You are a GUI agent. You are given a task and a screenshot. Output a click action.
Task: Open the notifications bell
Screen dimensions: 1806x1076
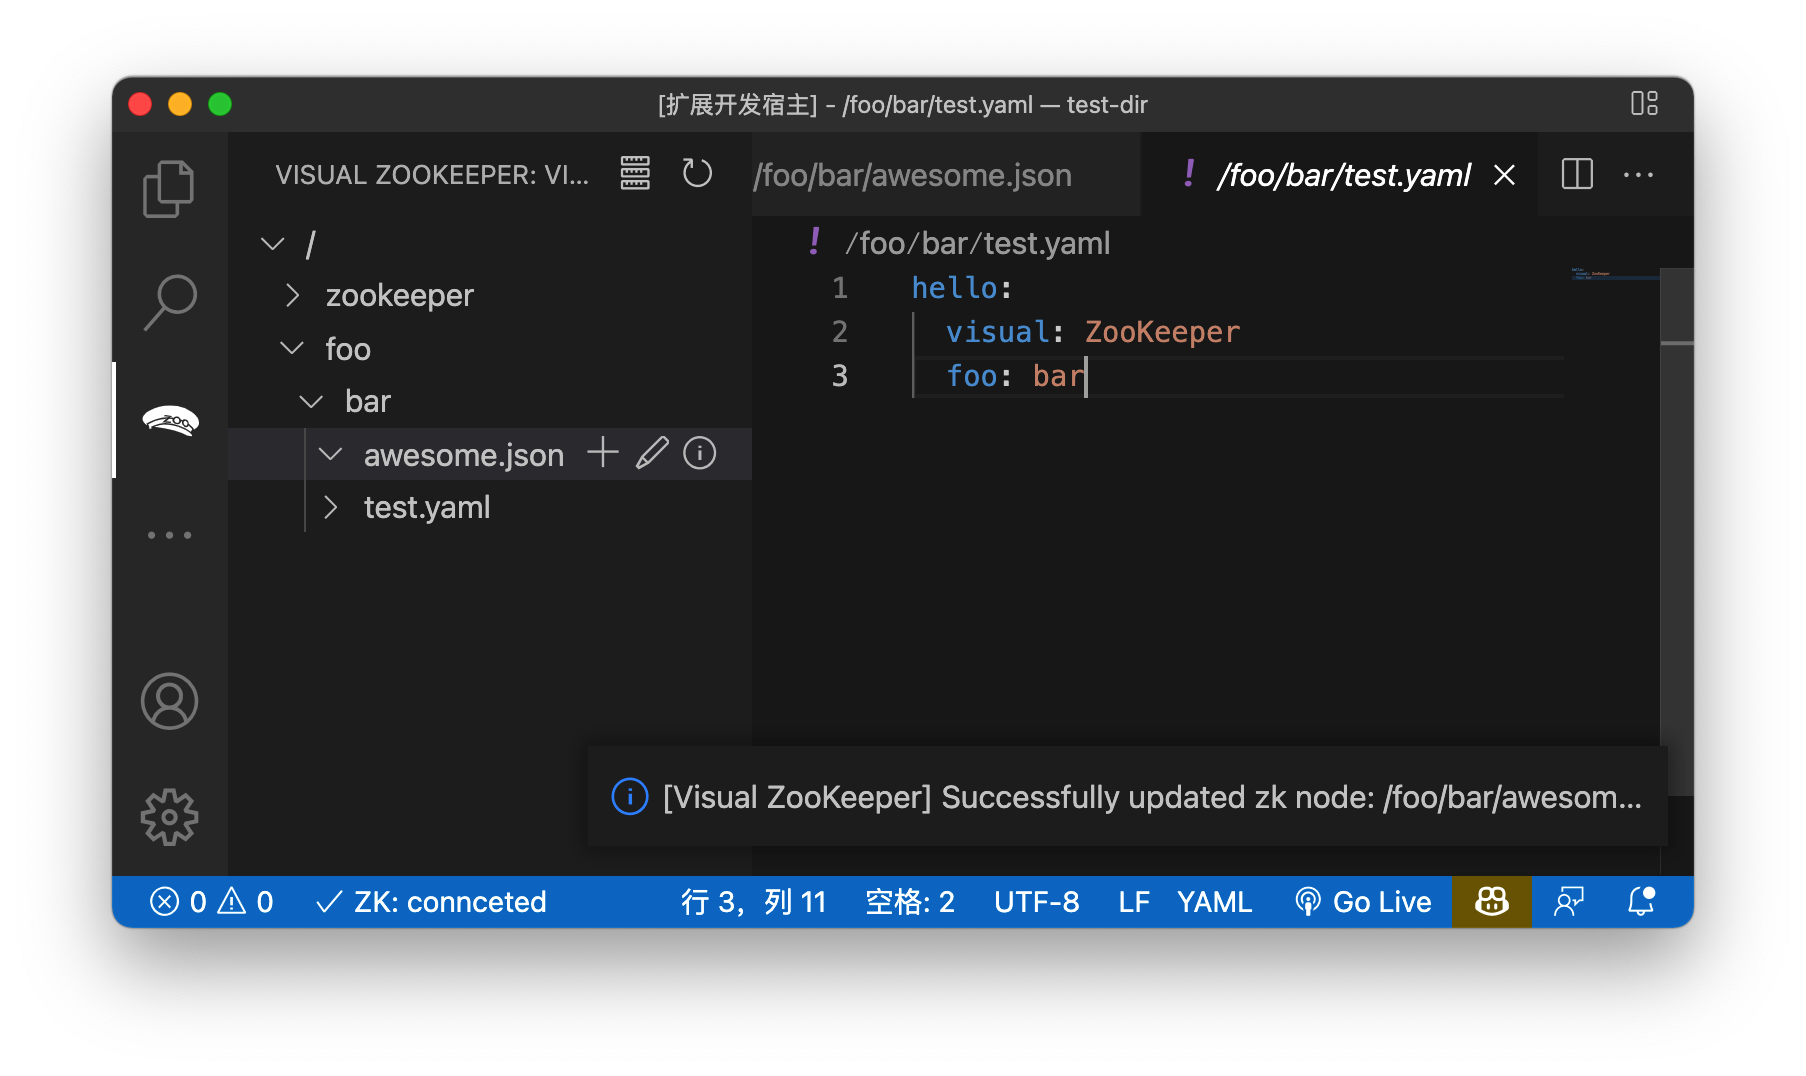point(1641,902)
